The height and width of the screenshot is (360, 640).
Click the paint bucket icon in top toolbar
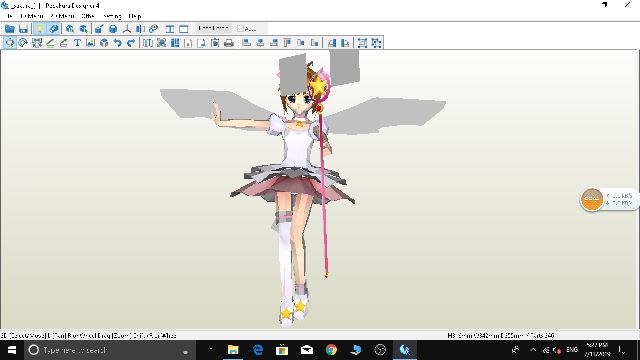(x=99, y=29)
